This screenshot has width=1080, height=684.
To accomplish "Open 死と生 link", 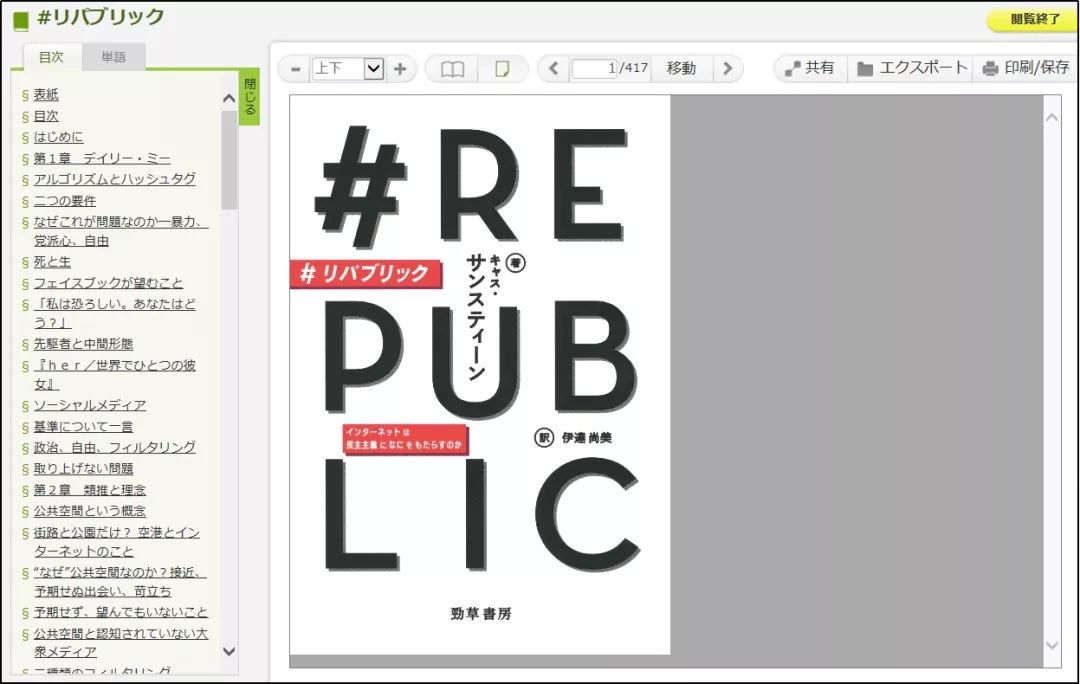I will click(52, 262).
